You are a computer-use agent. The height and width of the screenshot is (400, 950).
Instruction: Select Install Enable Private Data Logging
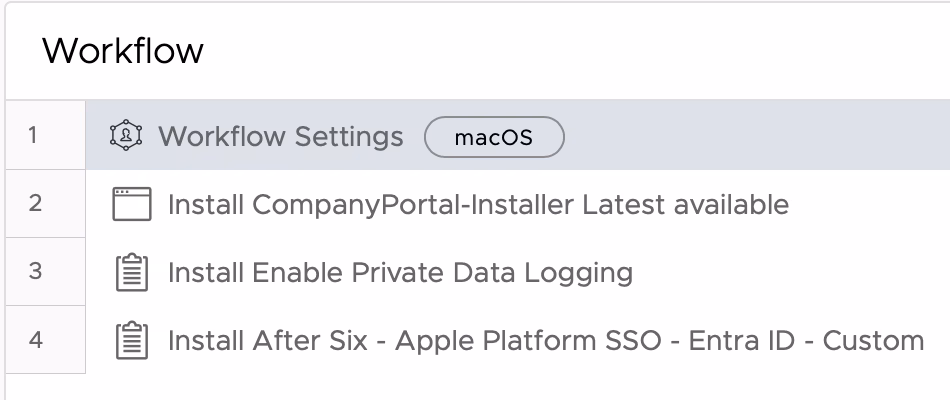(400, 273)
